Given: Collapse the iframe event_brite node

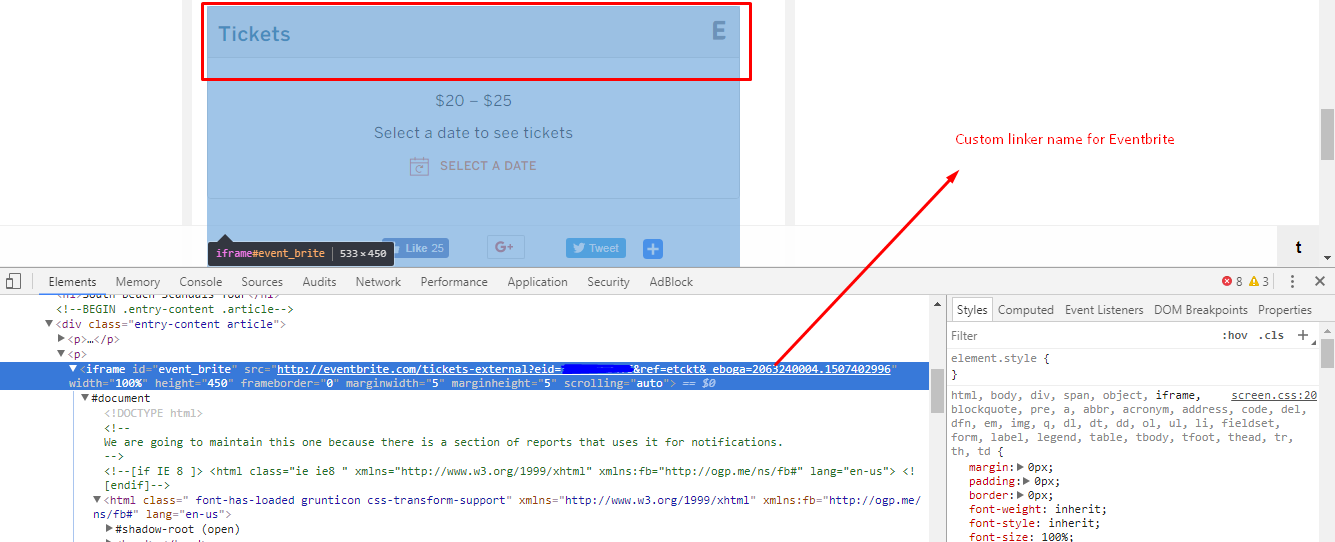Looking at the screenshot, I should [x=73, y=369].
